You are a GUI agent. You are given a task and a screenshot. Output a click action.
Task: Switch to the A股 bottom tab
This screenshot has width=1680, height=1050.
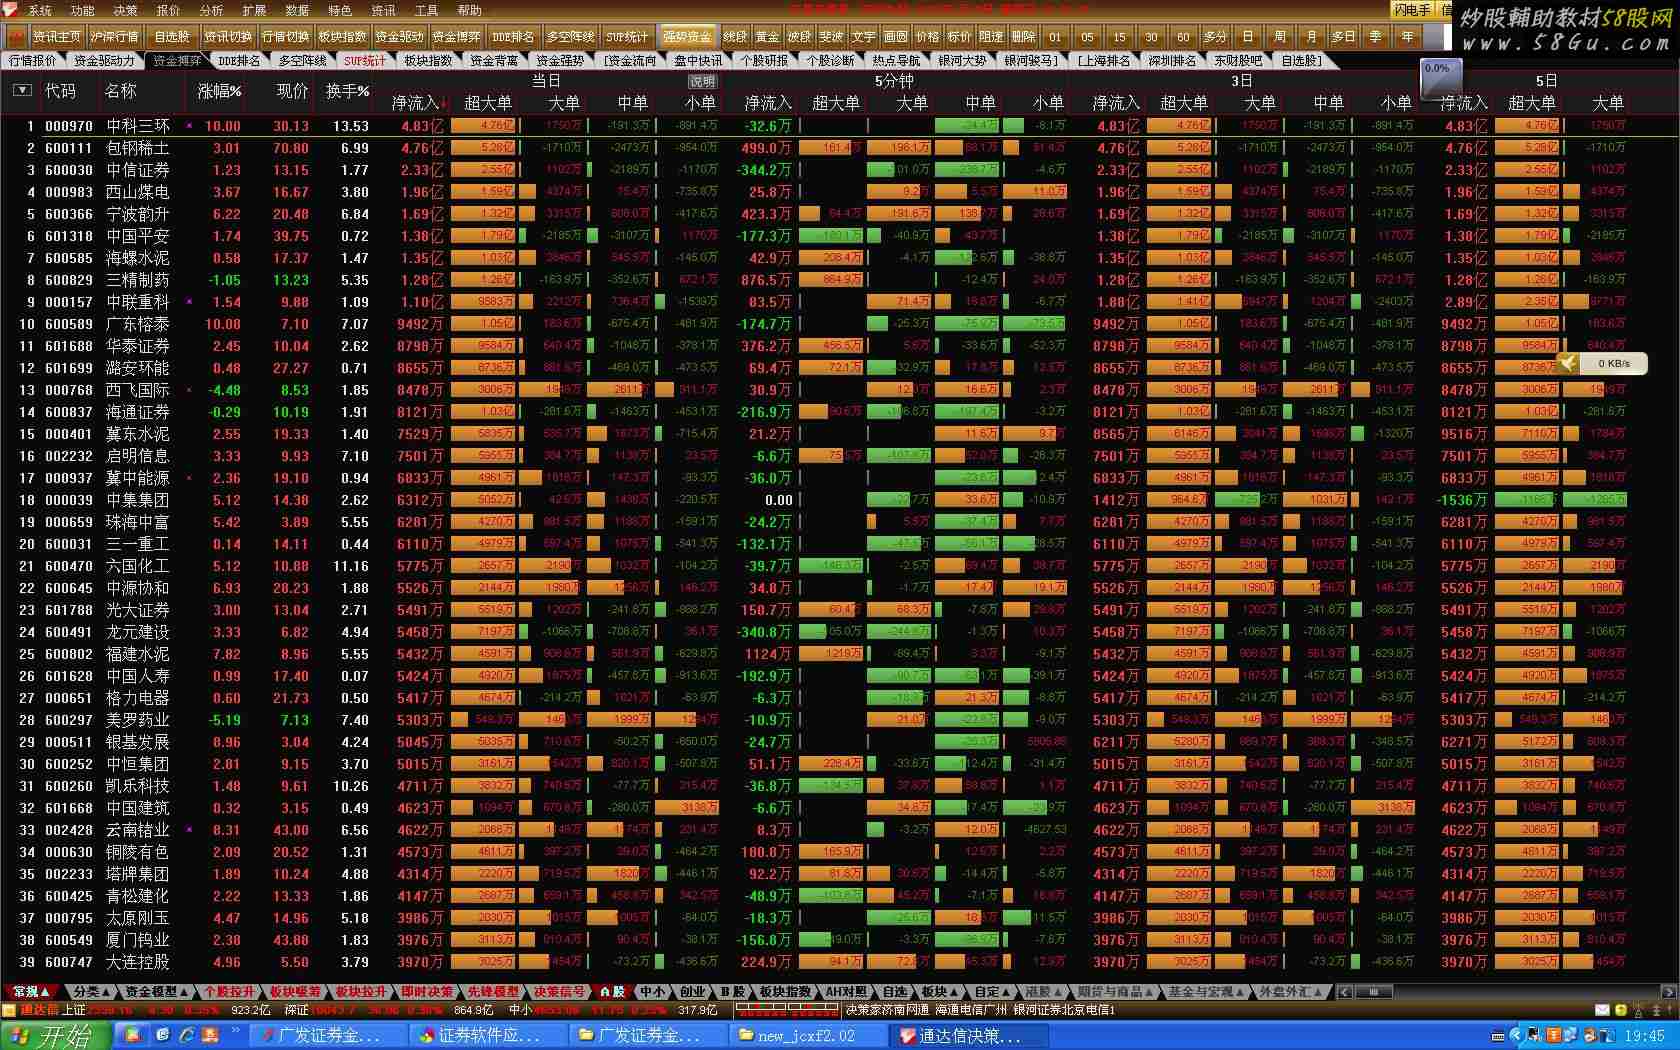pyautogui.click(x=612, y=991)
